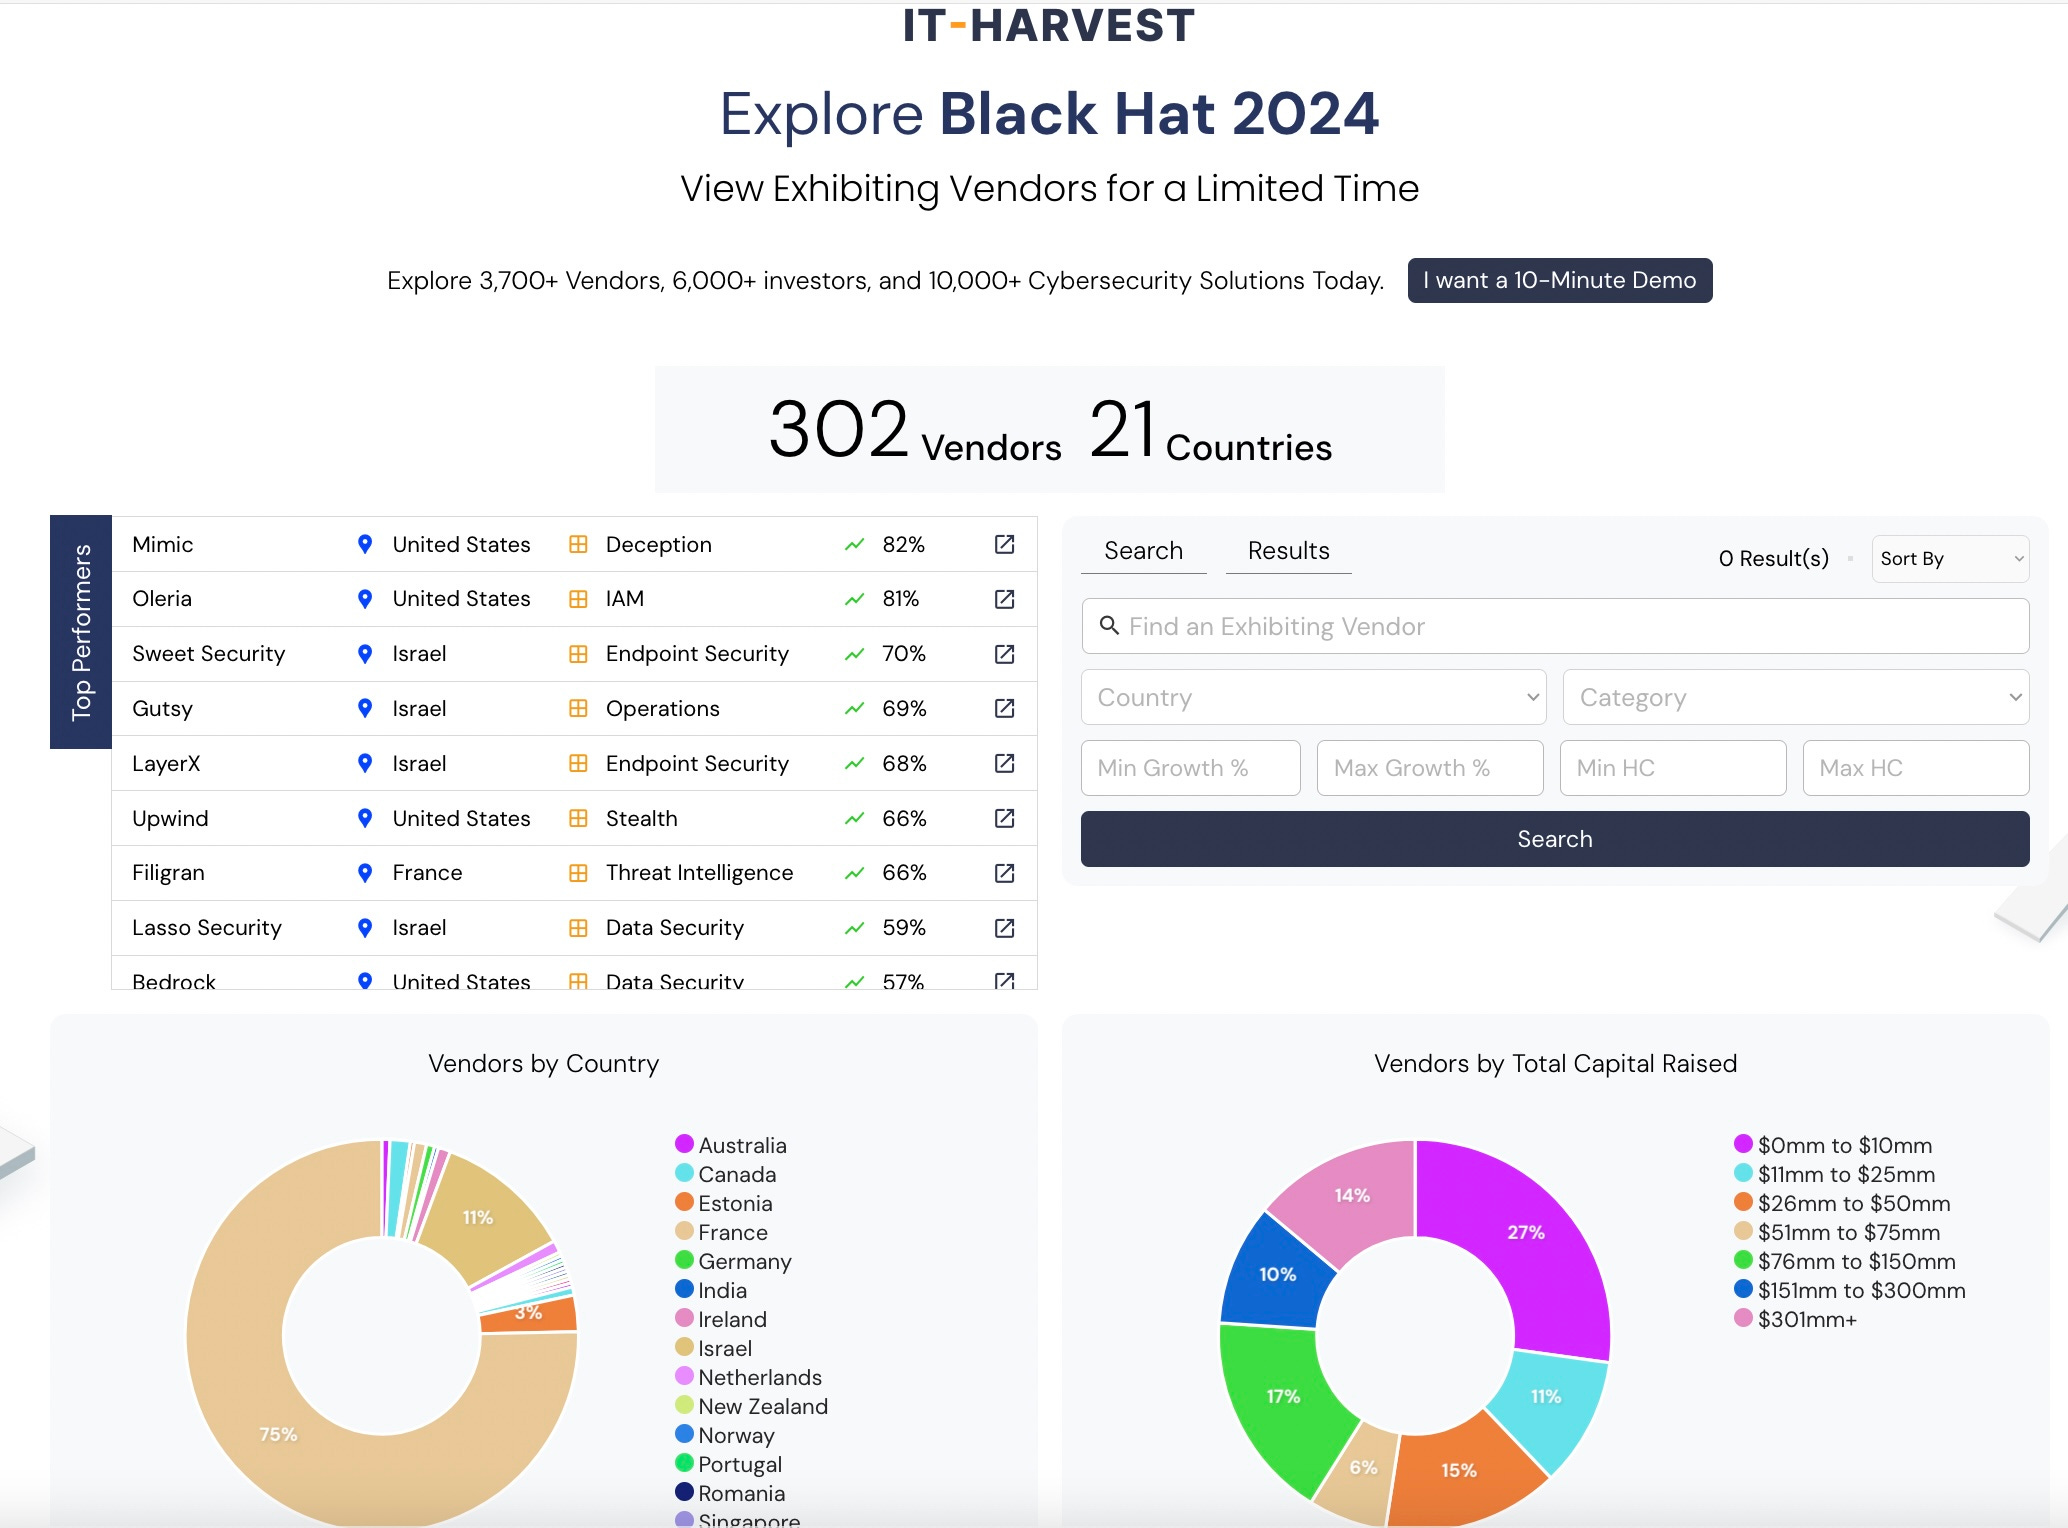Toggle $301mm+ legend entry
2068x1528 pixels.
[1795, 1319]
